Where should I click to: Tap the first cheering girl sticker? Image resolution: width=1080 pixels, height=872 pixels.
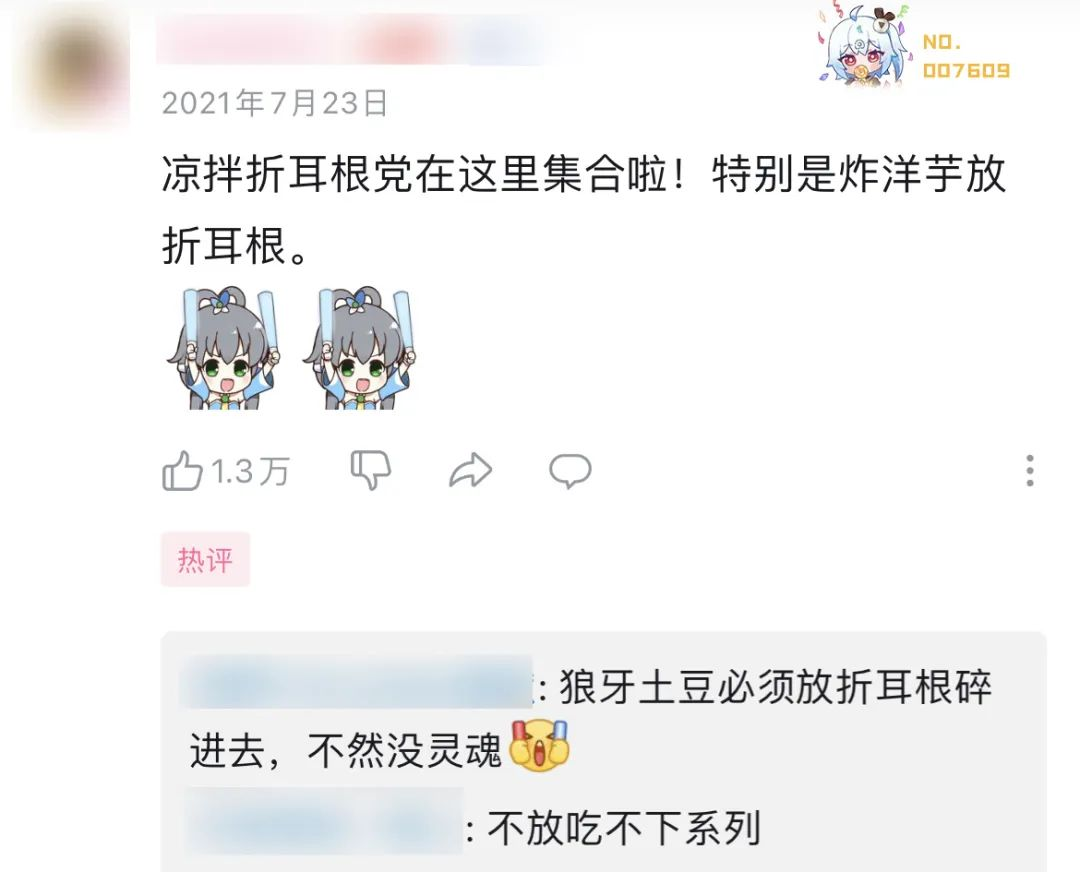[224, 349]
